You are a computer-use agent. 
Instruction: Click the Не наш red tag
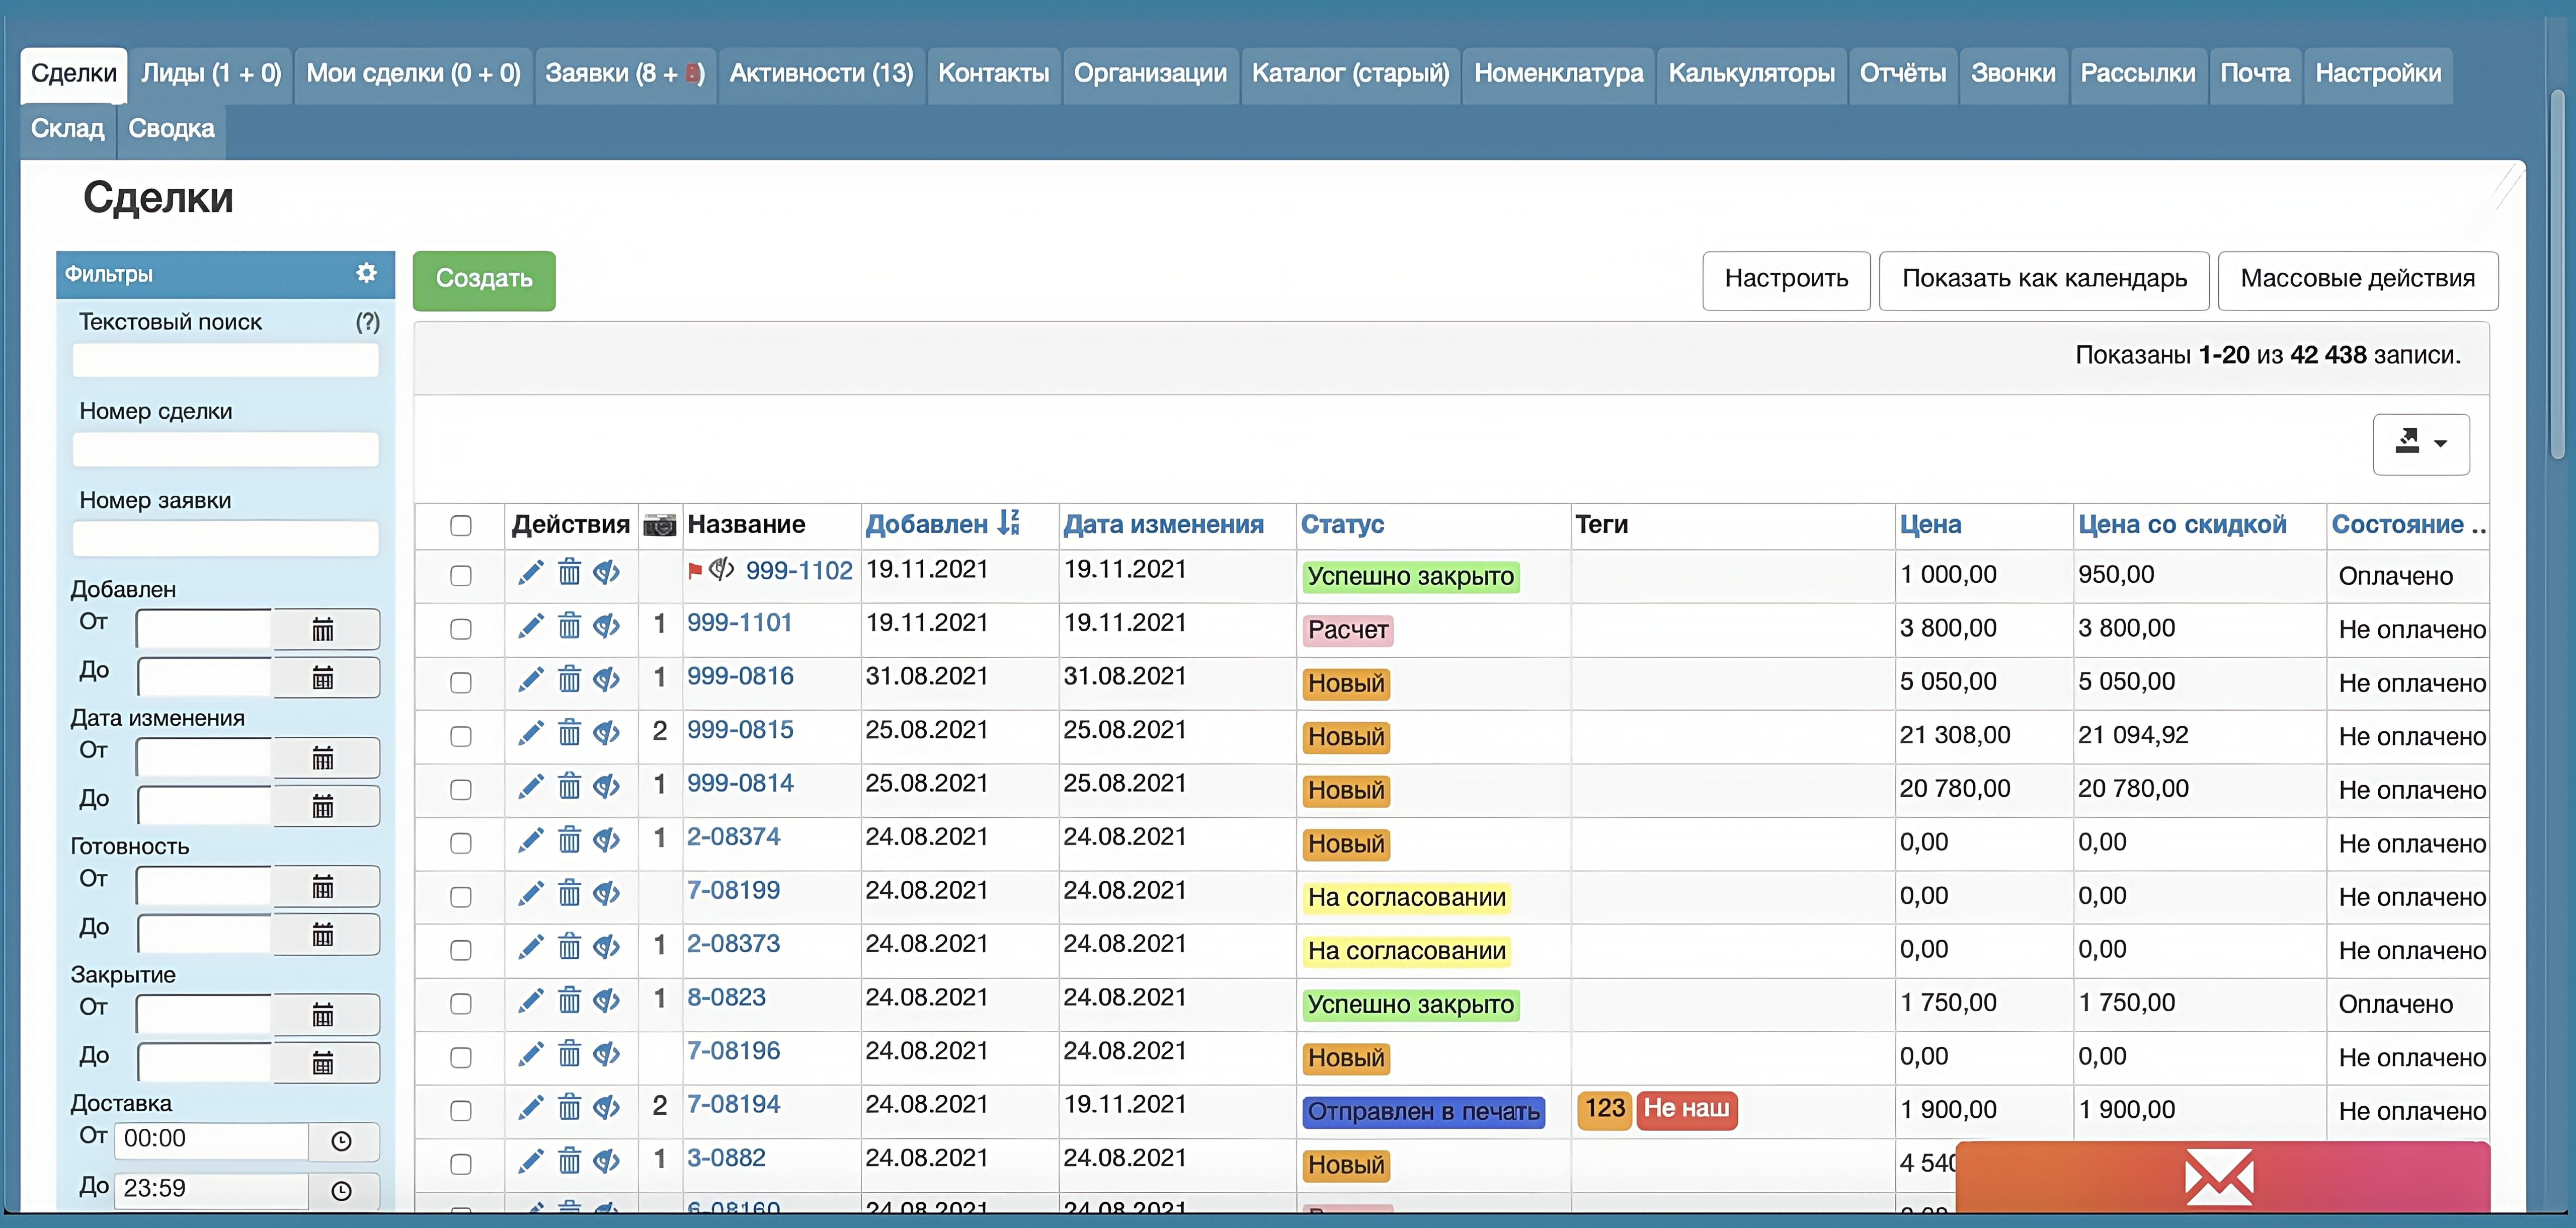click(1687, 1109)
